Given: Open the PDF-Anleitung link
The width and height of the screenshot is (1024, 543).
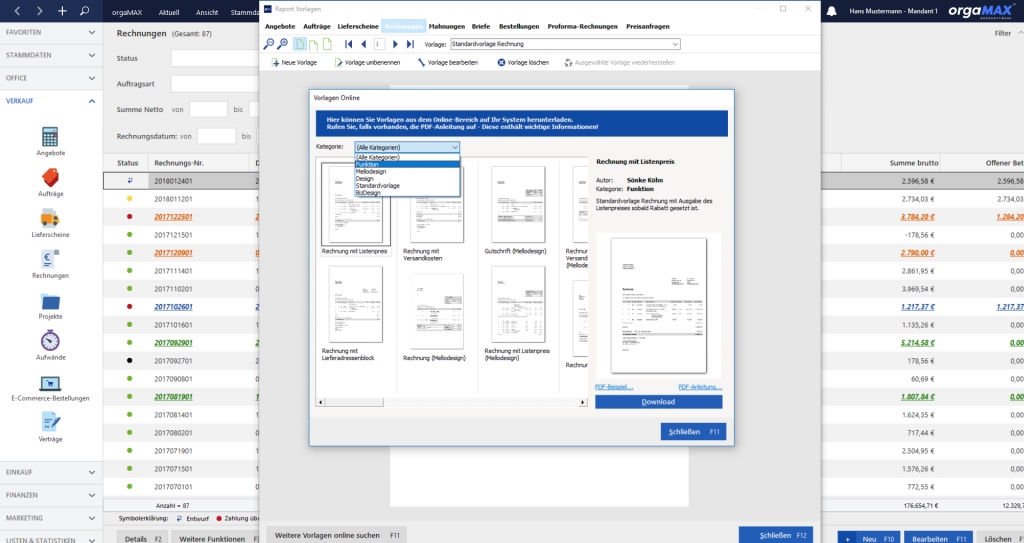Looking at the screenshot, I should (700, 387).
